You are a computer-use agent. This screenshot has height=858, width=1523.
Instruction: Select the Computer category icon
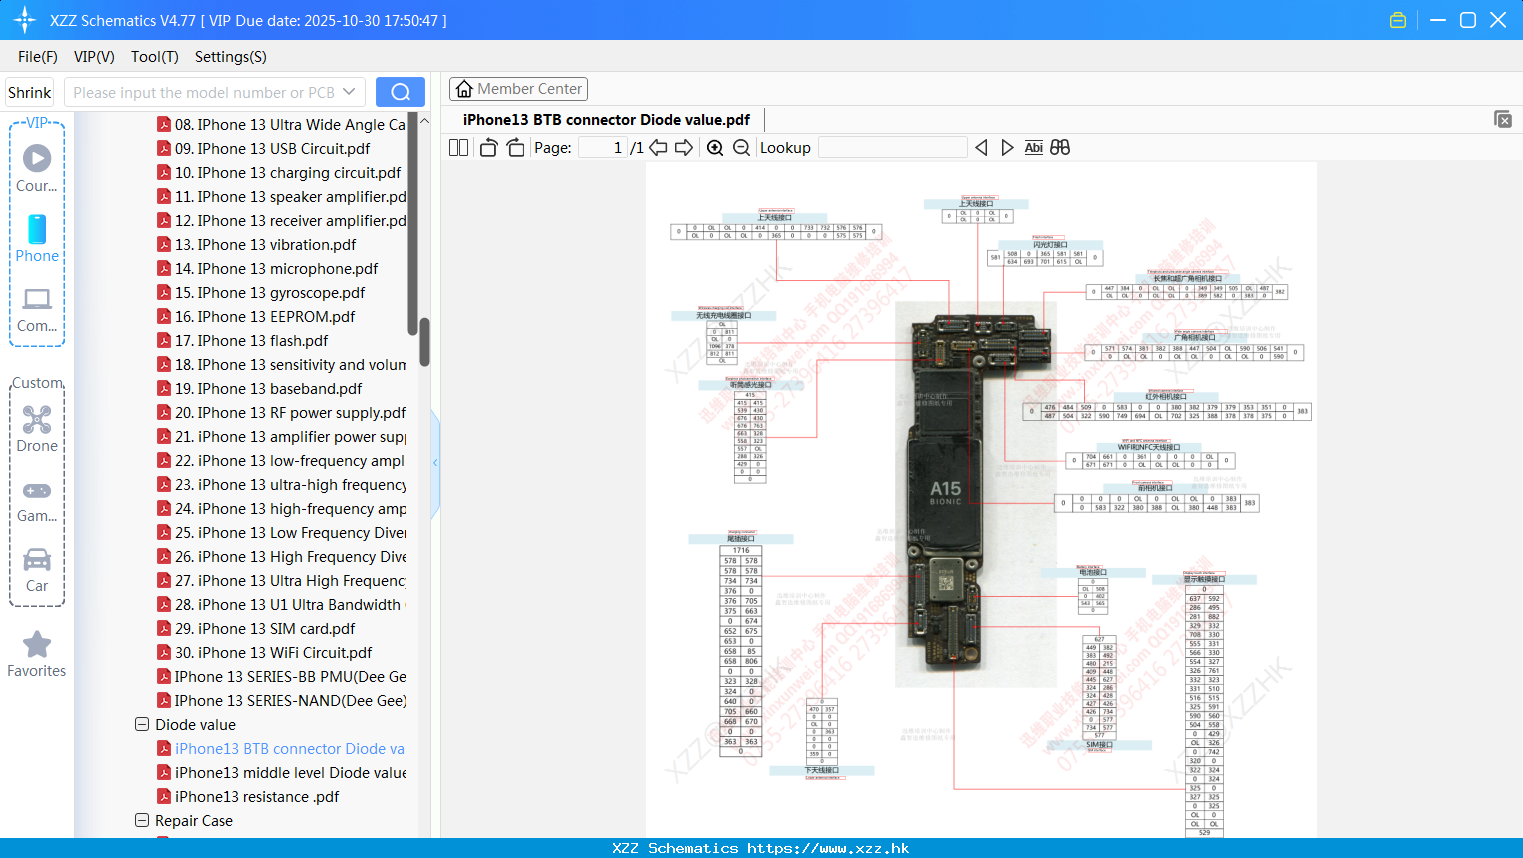(x=37, y=308)
